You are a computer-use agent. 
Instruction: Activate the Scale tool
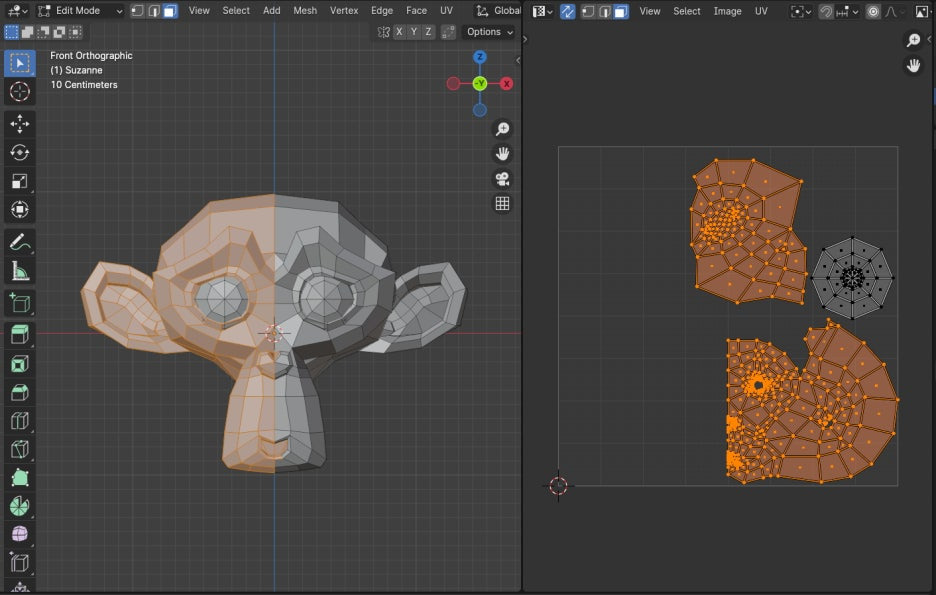click(20, 181)
